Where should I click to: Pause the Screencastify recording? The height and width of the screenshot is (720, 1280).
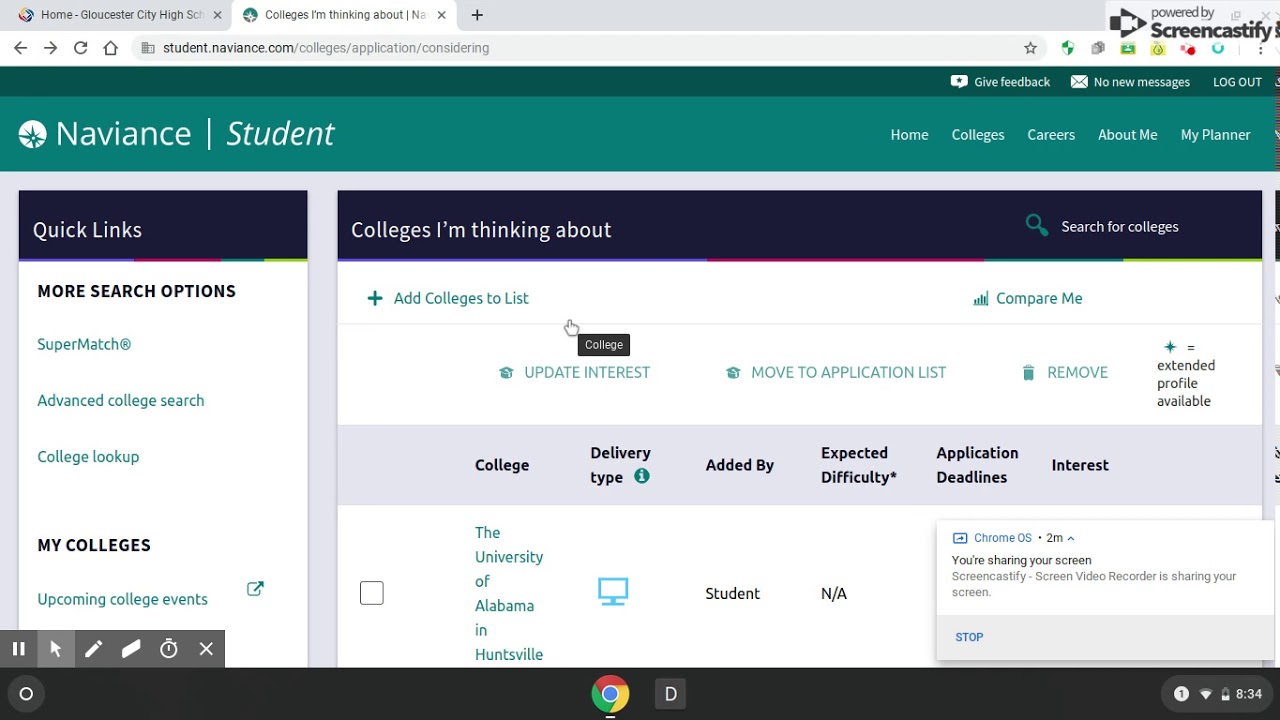[18, 649]
